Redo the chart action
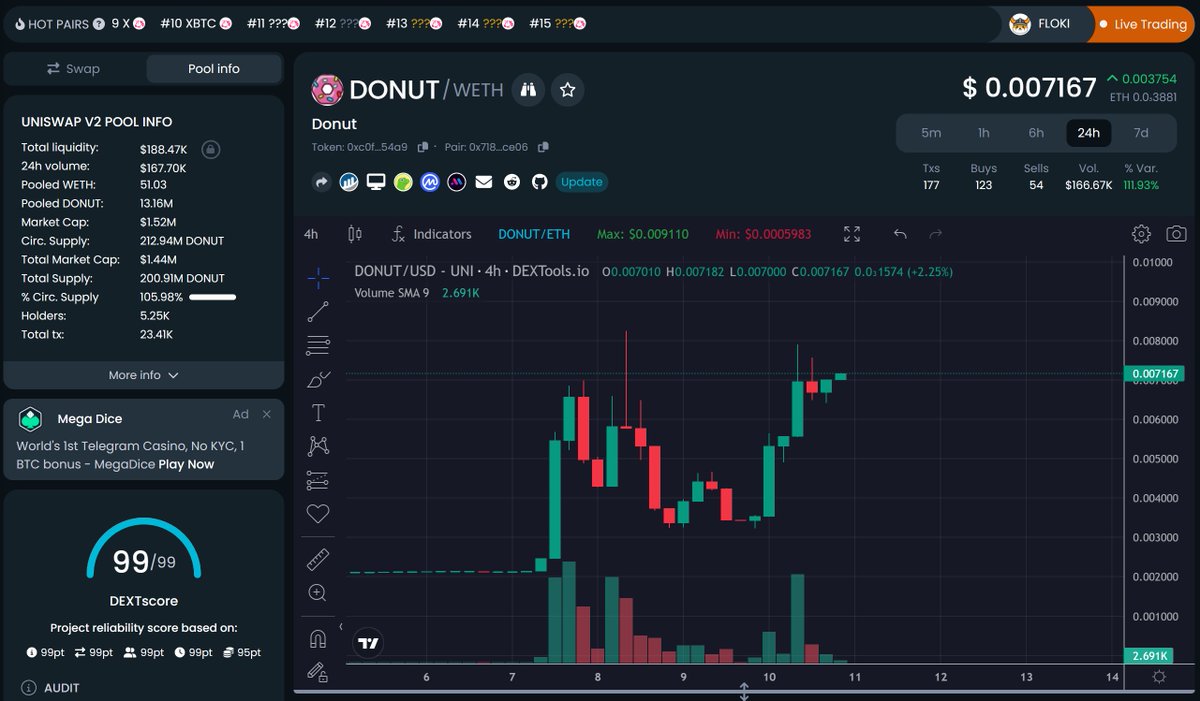1200x701 pixels. (x=936, y=234)
